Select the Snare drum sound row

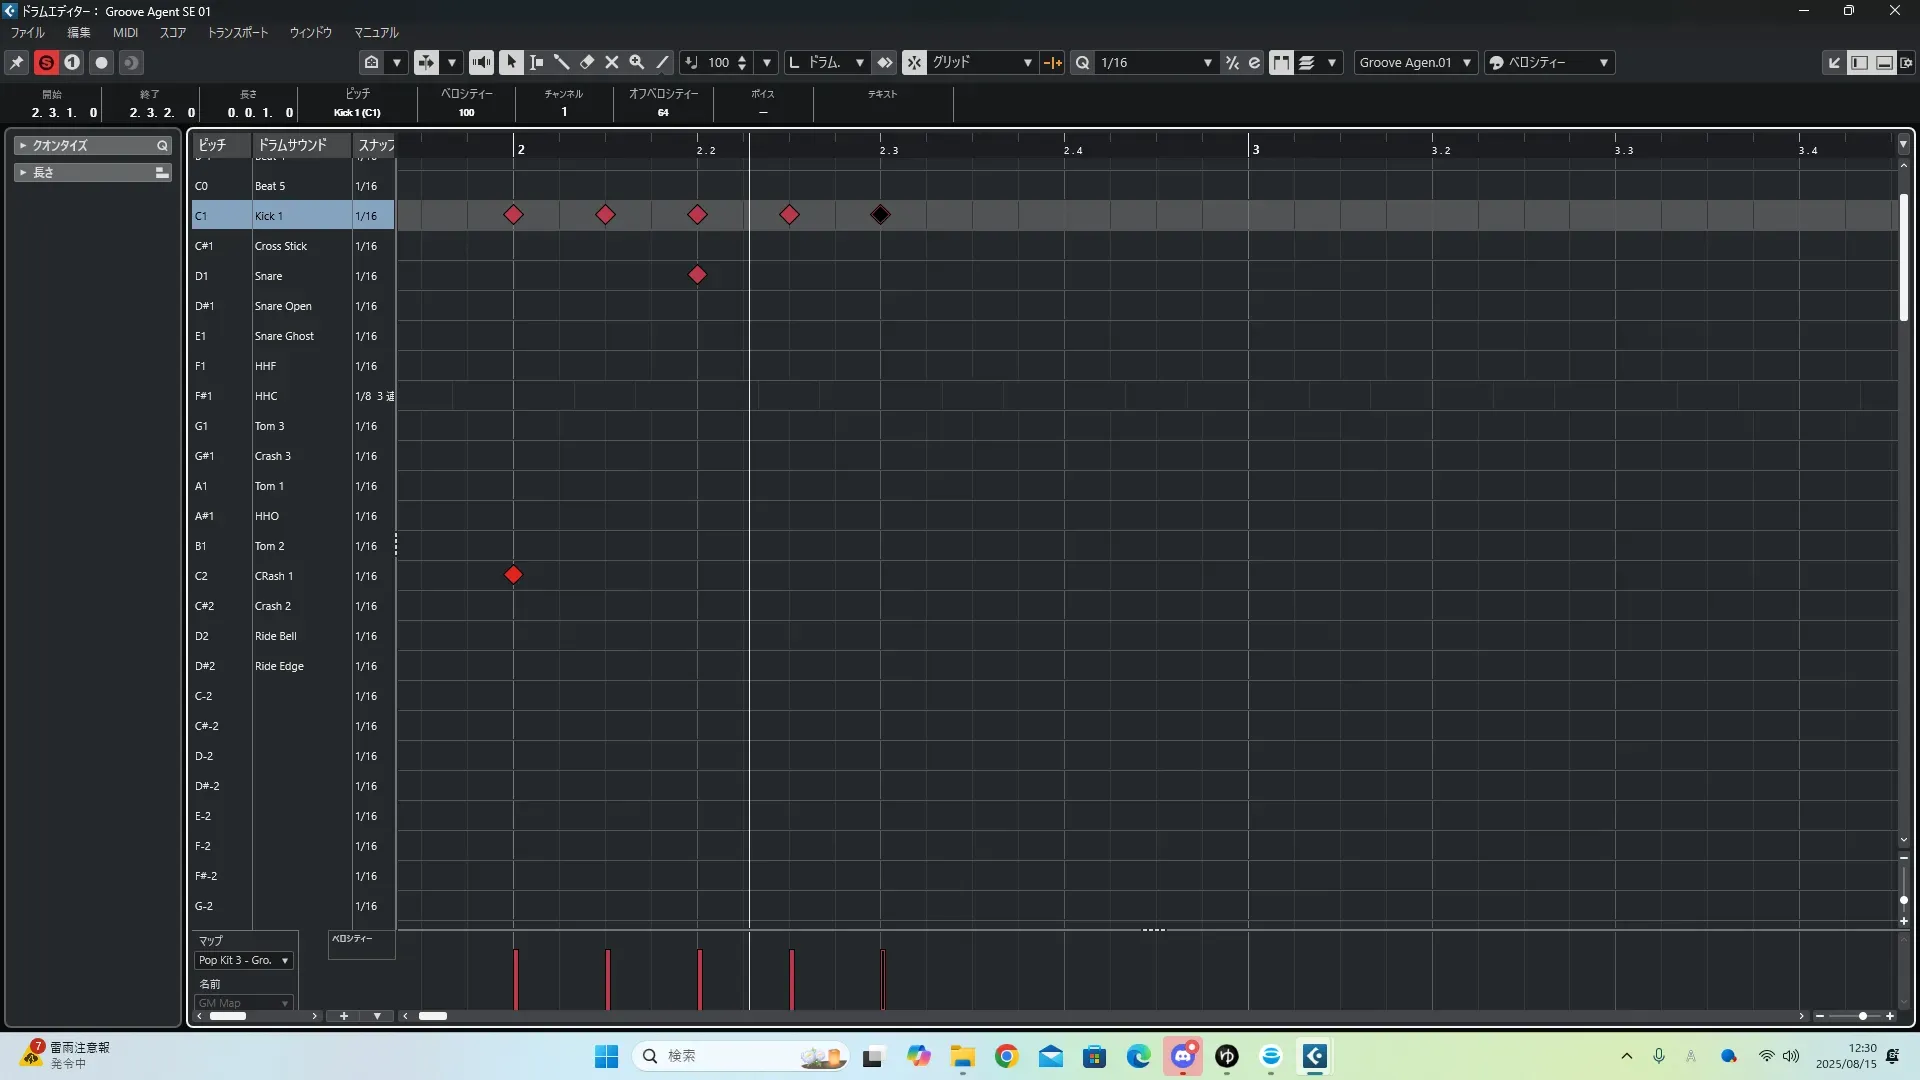tap(268, 276)
